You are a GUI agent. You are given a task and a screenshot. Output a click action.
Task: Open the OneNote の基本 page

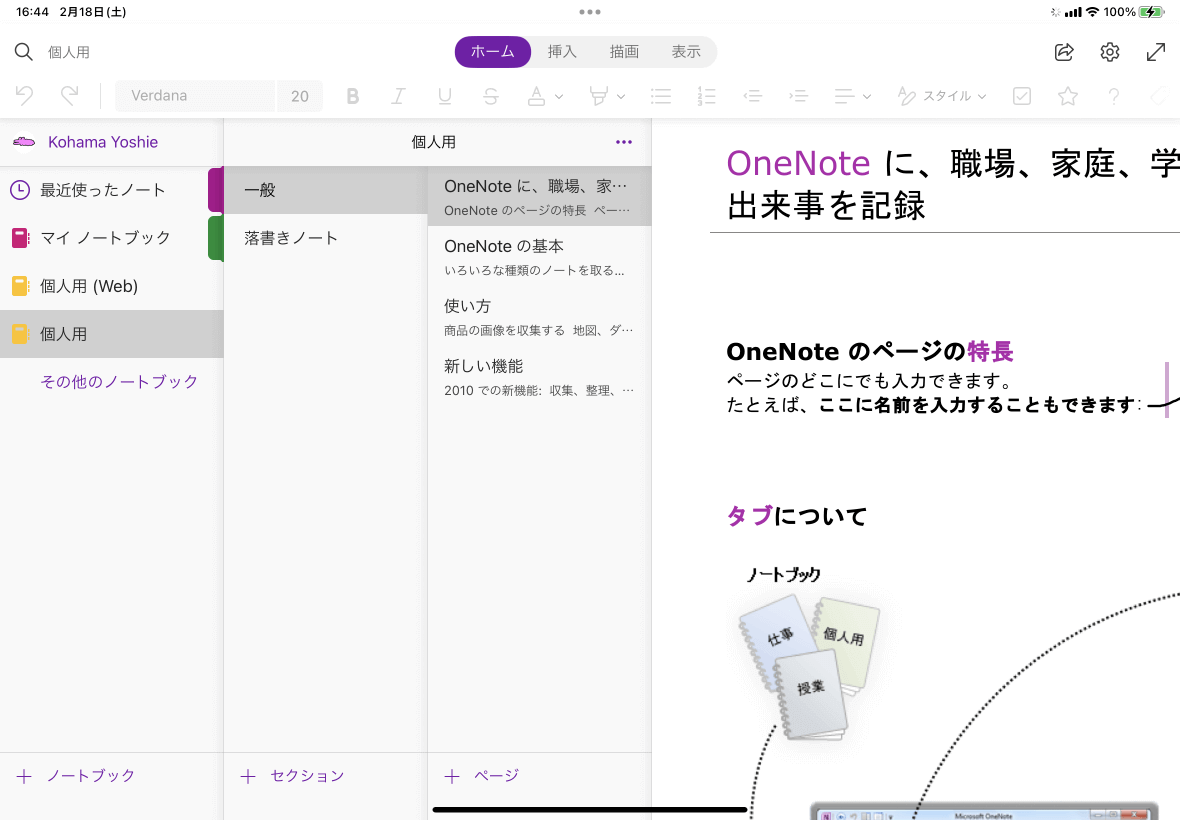coord(540,257)
